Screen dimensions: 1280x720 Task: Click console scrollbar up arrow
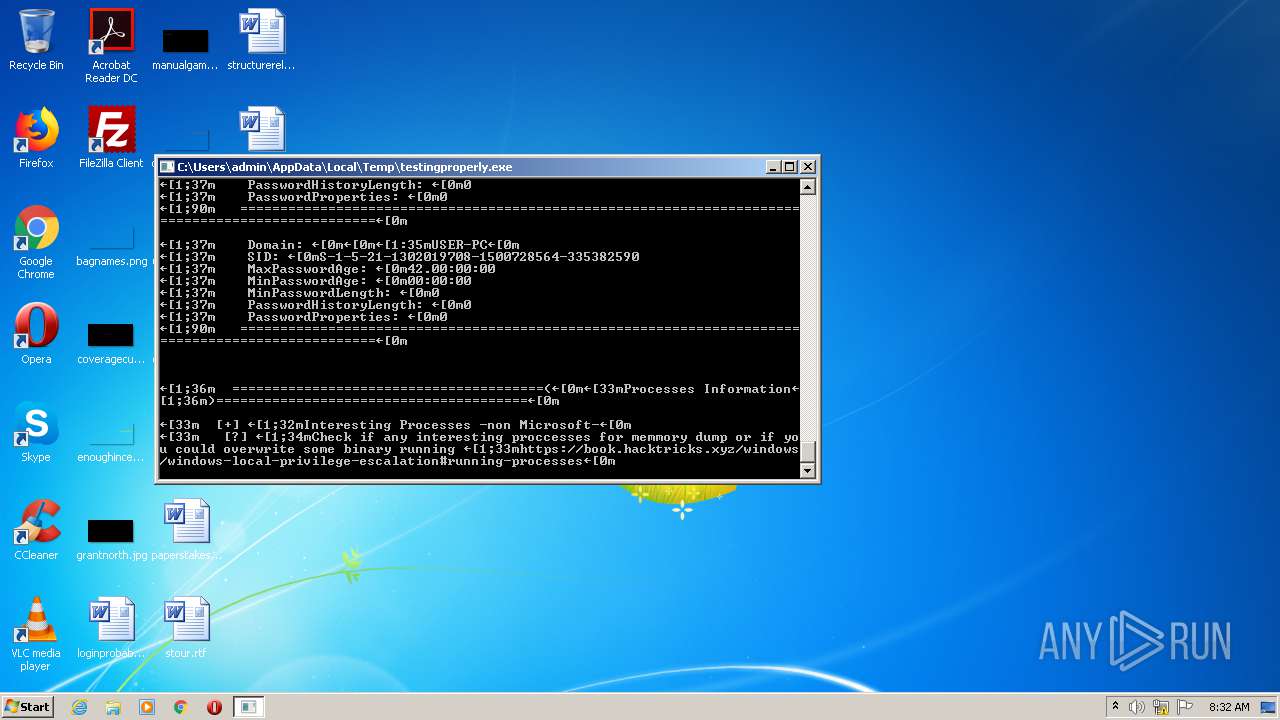coord(808,186)
